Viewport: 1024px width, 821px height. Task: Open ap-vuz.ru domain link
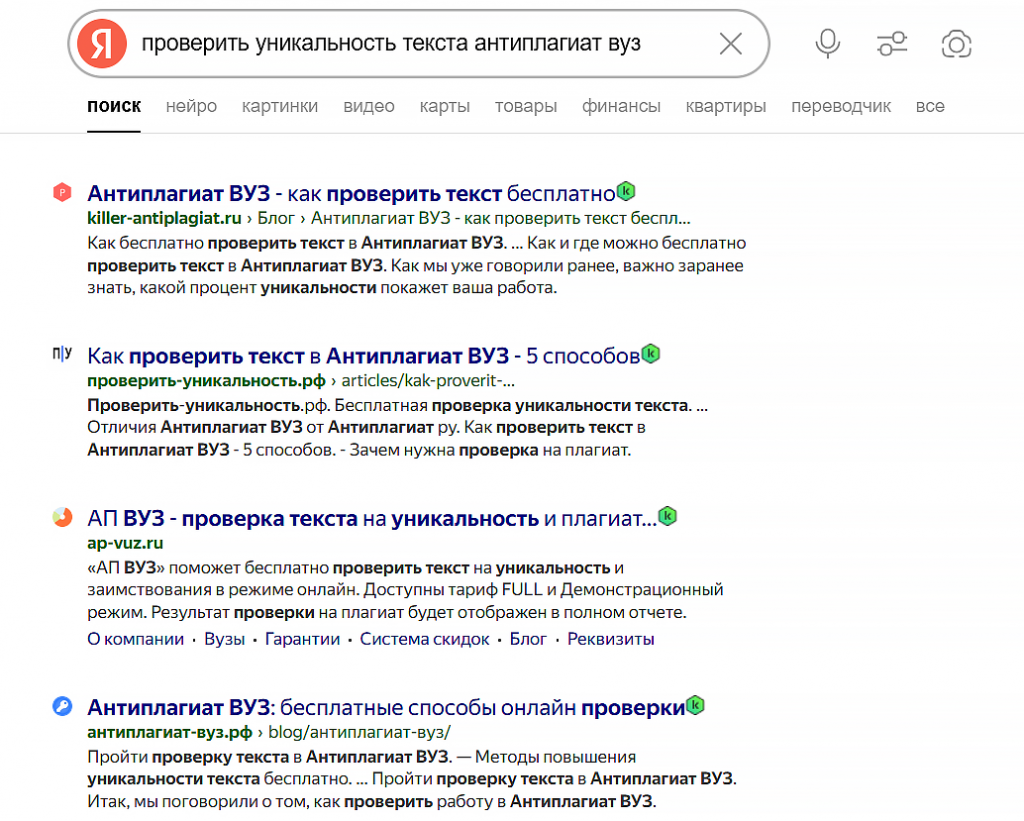click(125, 543)
